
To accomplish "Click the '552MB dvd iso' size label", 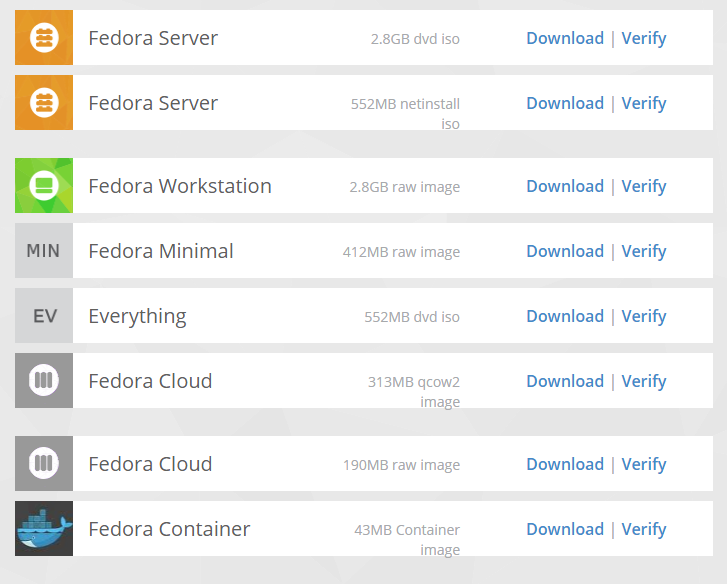I will tap(412, 317).
